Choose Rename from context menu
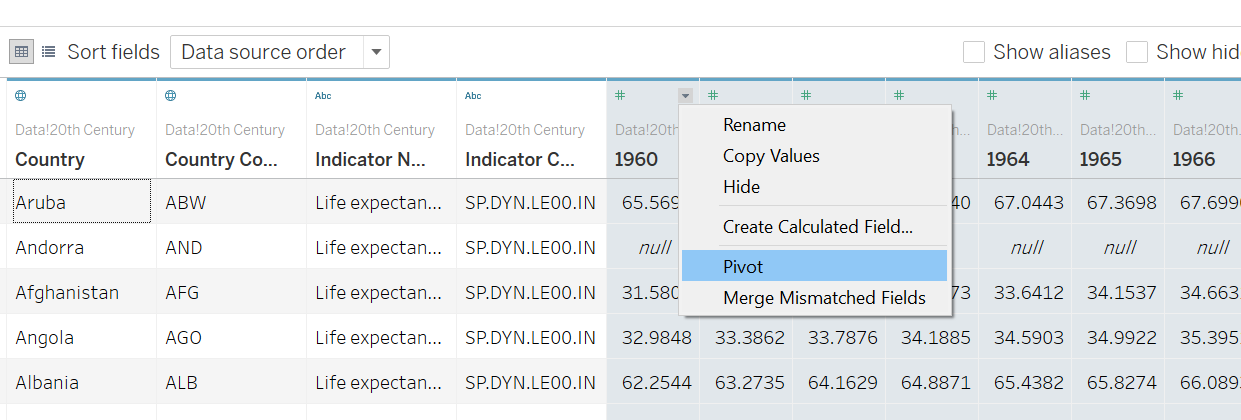The width and height of the screenshot is (1241, 420). click(x=814, y=125)
